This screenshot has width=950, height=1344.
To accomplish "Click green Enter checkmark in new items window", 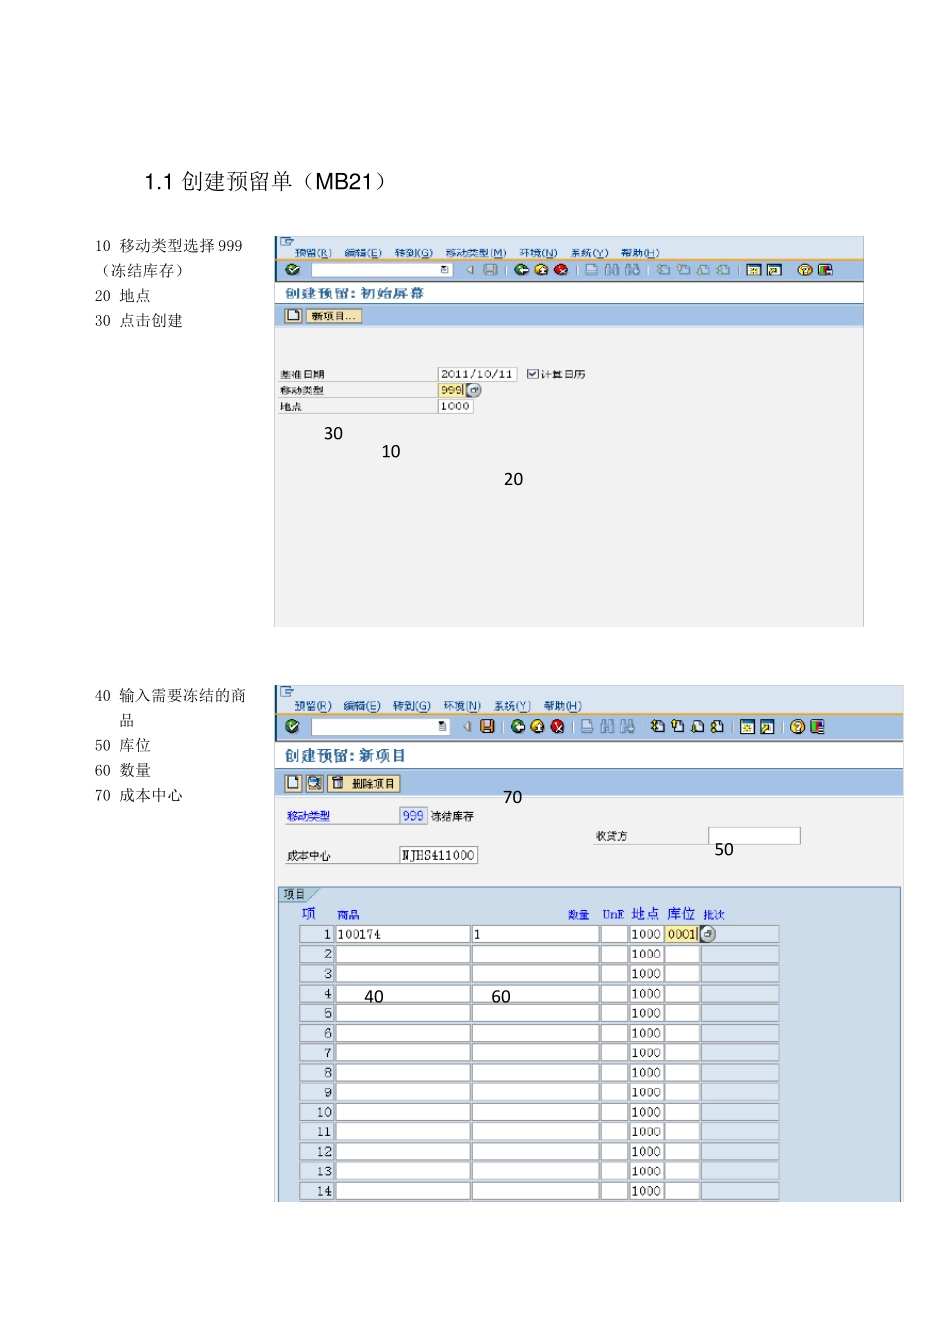I will [292, 727].
